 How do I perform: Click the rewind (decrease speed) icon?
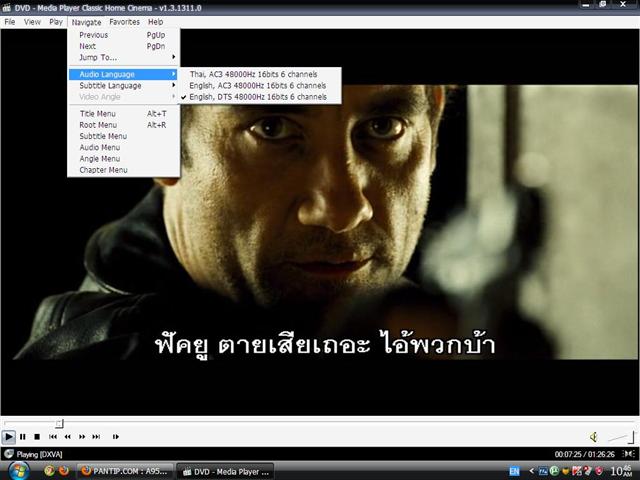coord(67,437)
